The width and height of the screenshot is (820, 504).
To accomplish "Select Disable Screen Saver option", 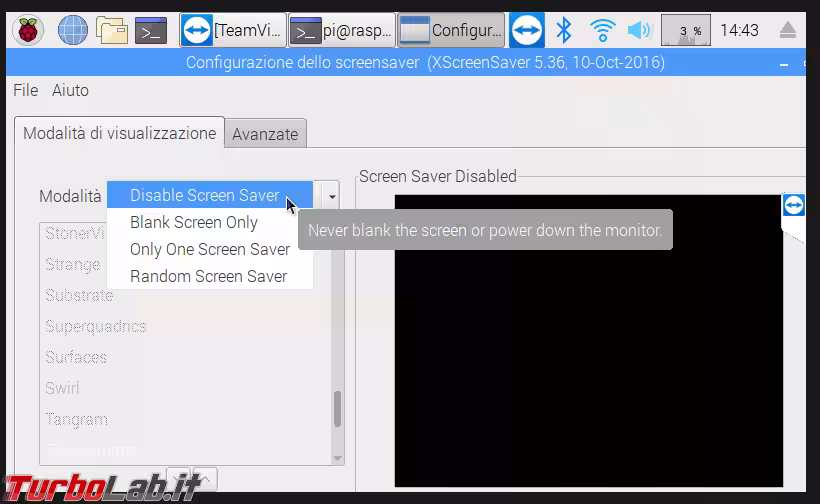I will (210, 195).
